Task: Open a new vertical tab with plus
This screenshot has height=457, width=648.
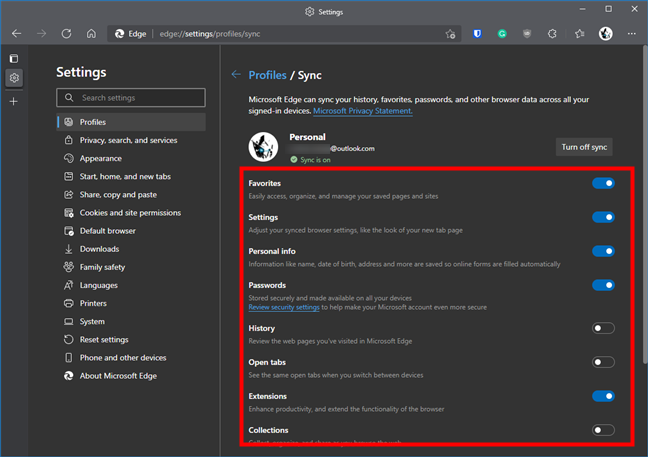Action: pyautogui.click(x=13, y=101)
